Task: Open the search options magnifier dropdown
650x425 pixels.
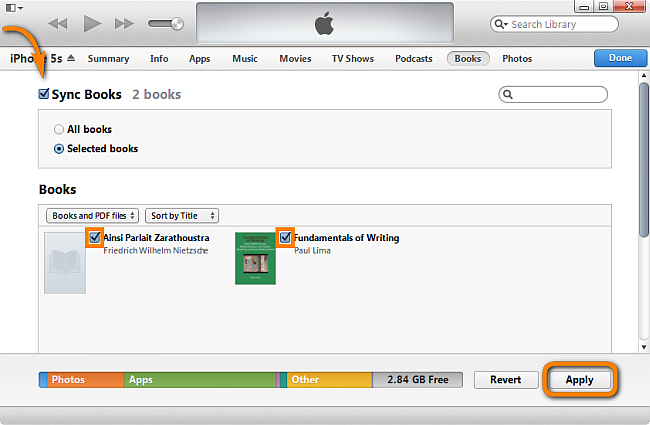Action: pos(501,24)
